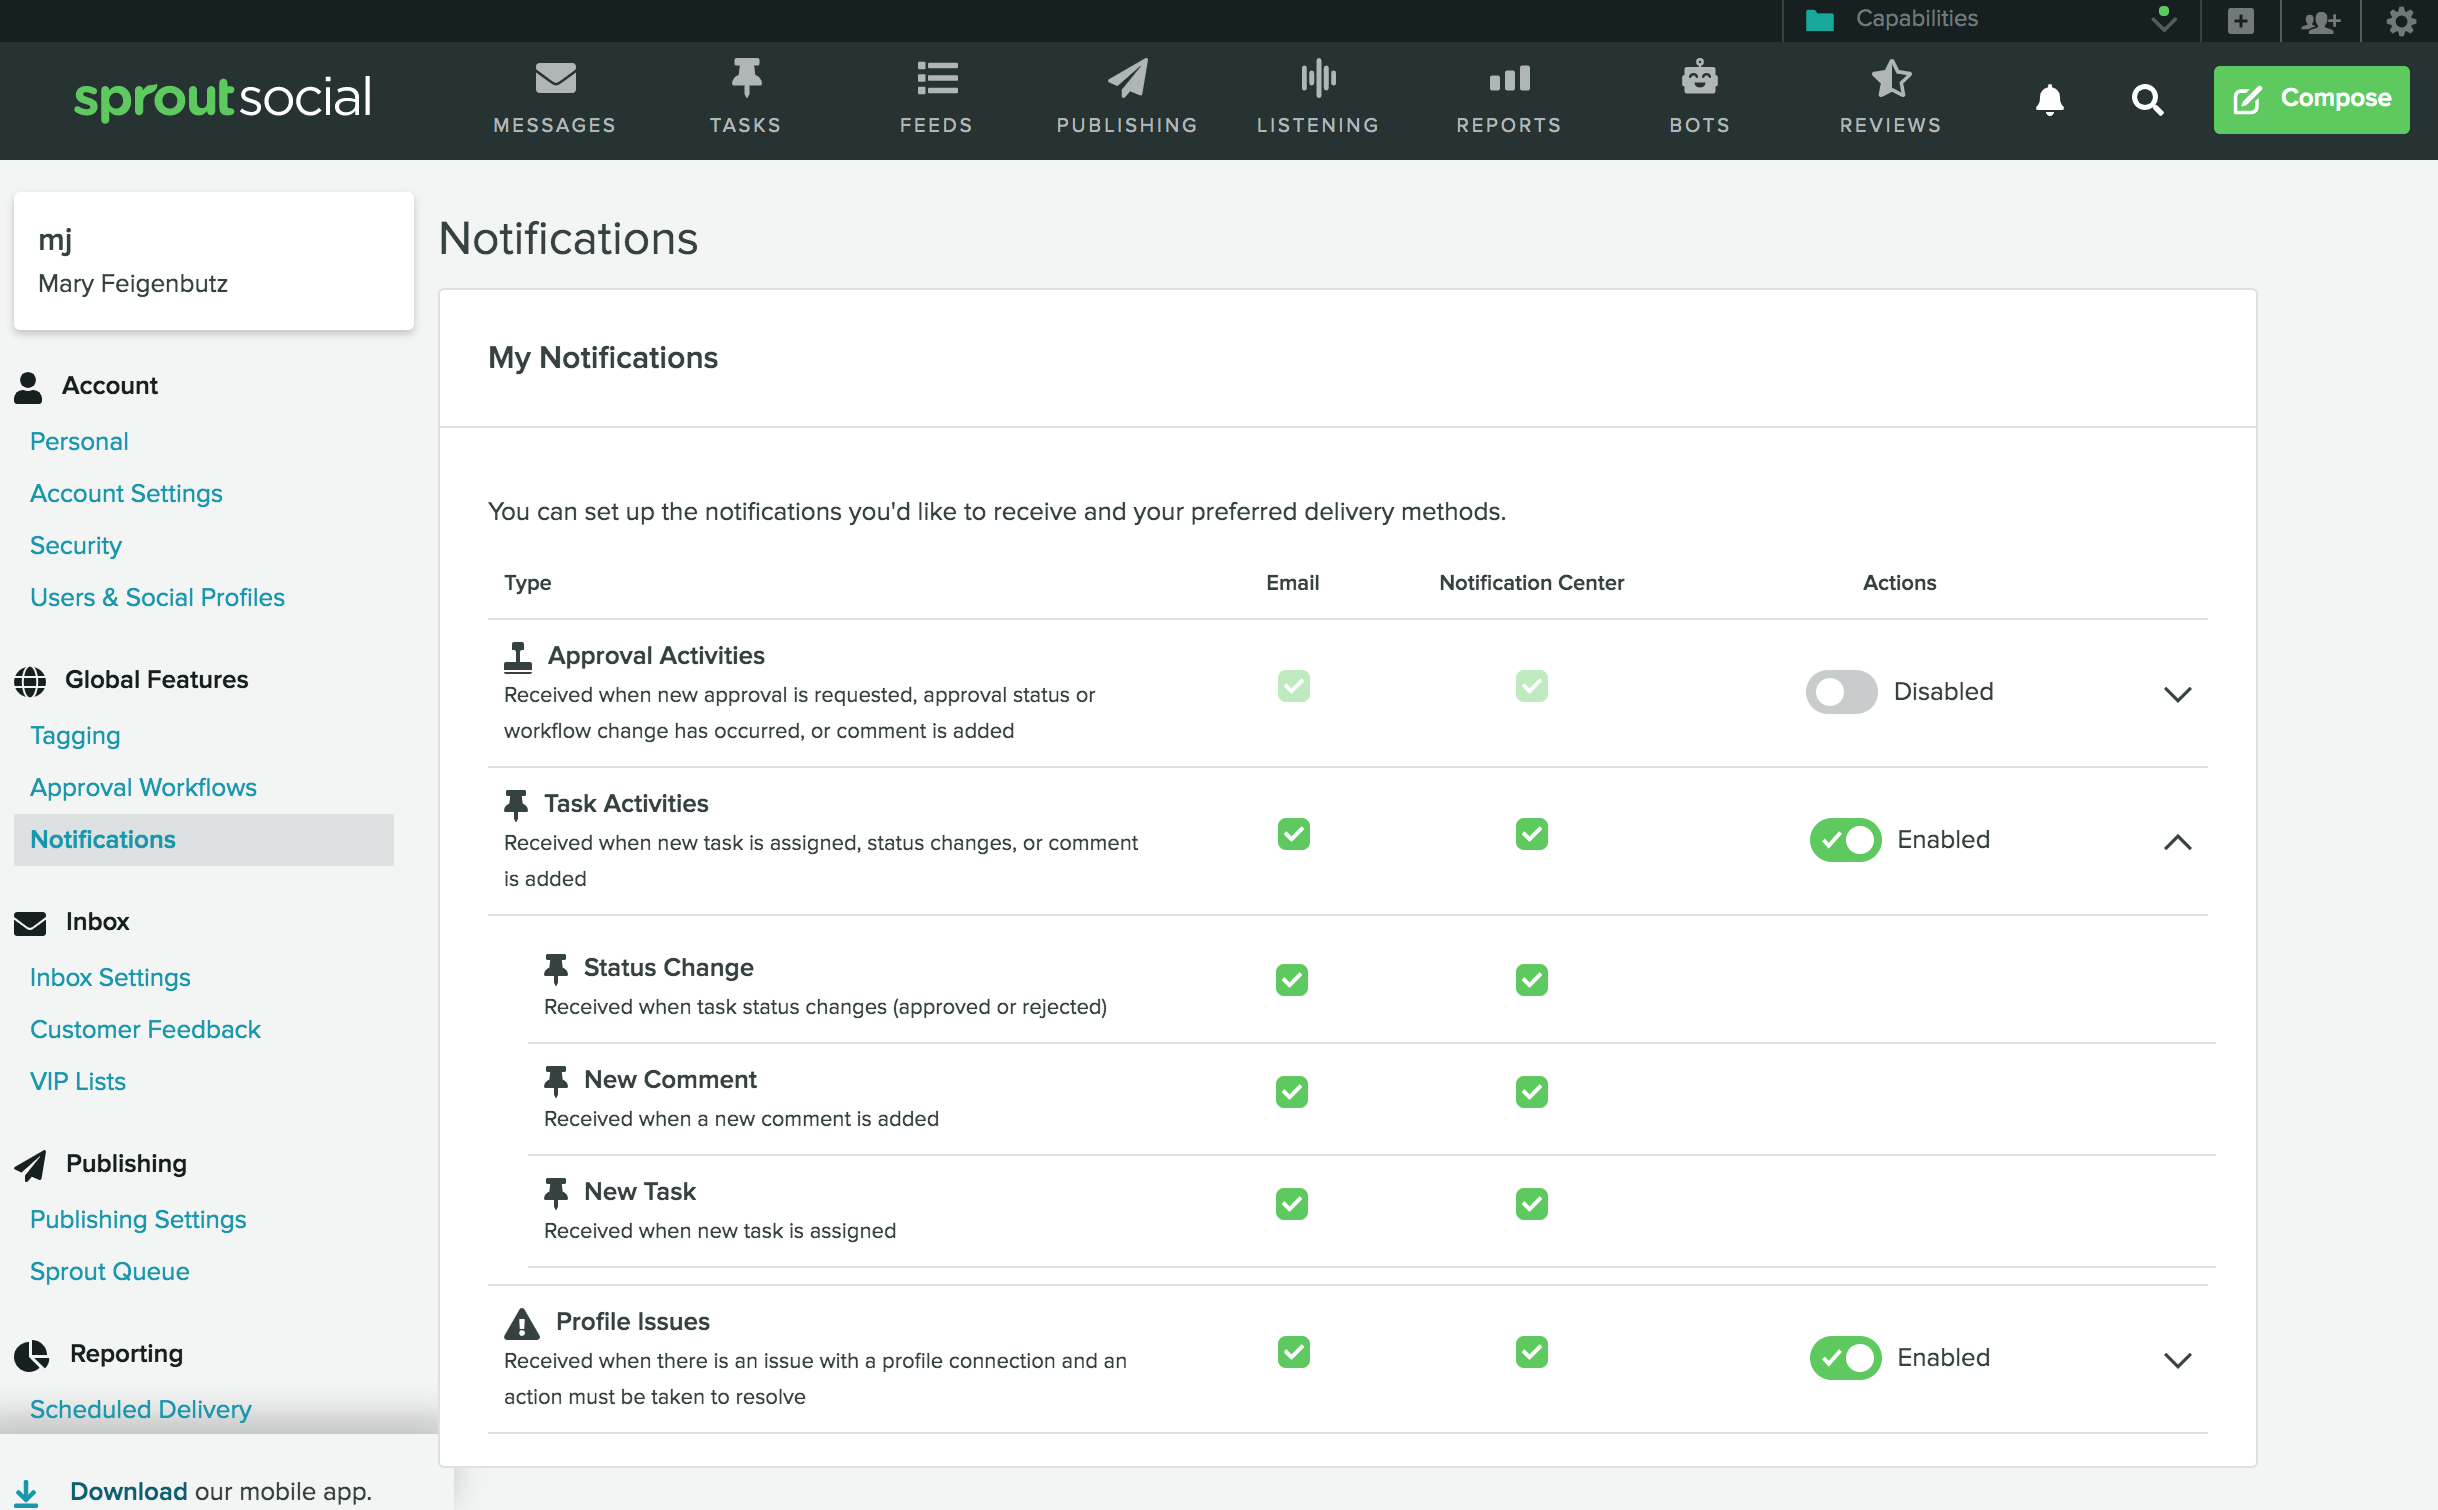Viewport: 2438px width, 1510px height.
Task: Open the Security settings link
Action: 76,546
